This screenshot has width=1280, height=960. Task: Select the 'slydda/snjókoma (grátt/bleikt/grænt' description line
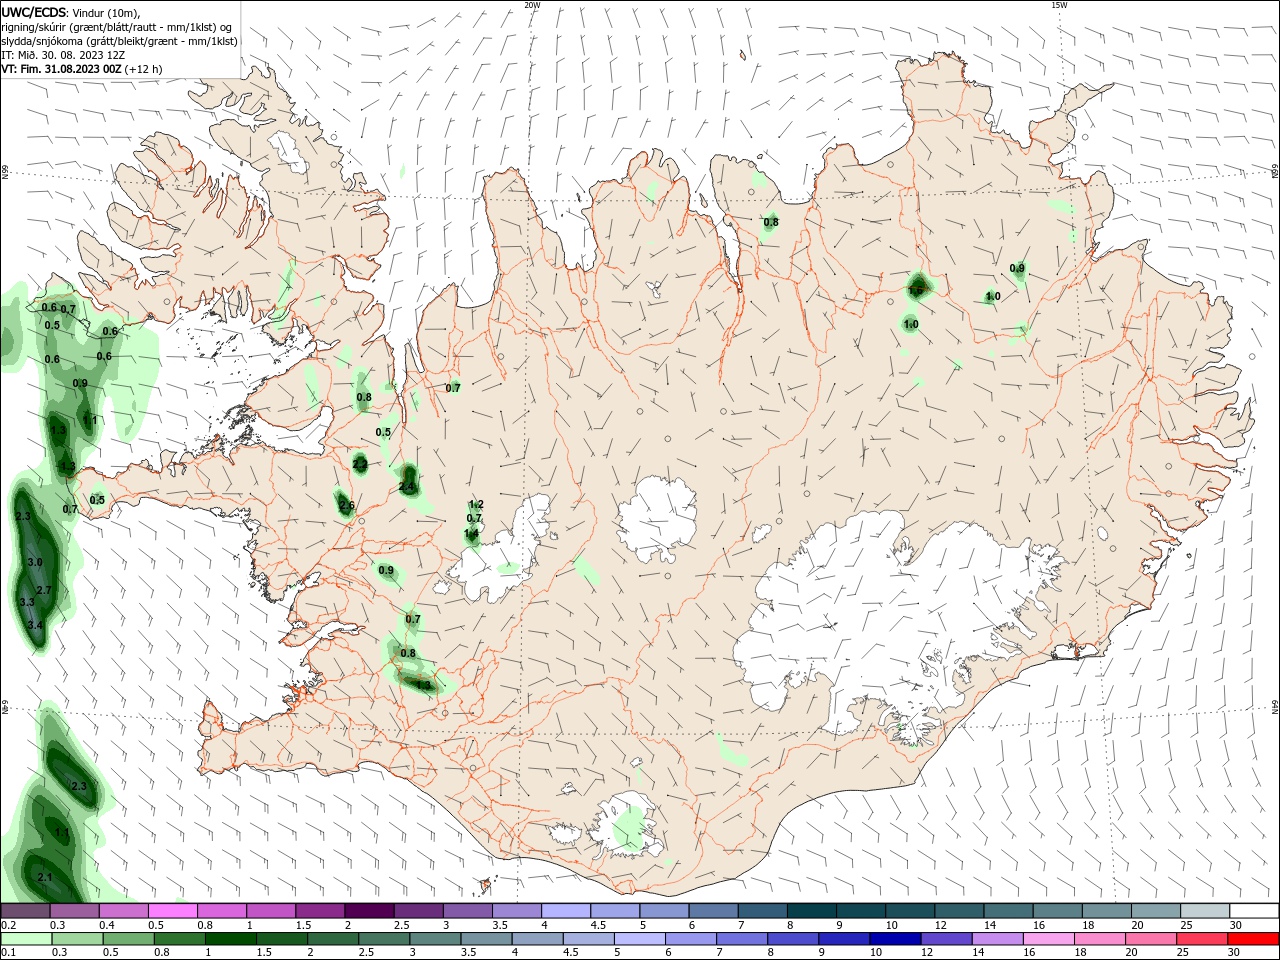pyautogui.click(x=119, y=41)
